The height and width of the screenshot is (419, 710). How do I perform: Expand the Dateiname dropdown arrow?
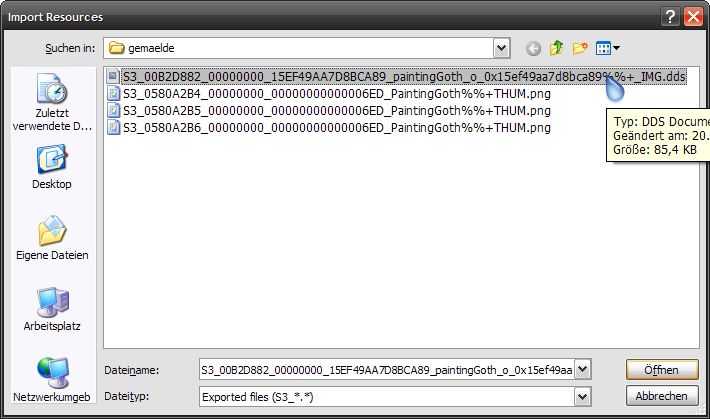(583, 370)
